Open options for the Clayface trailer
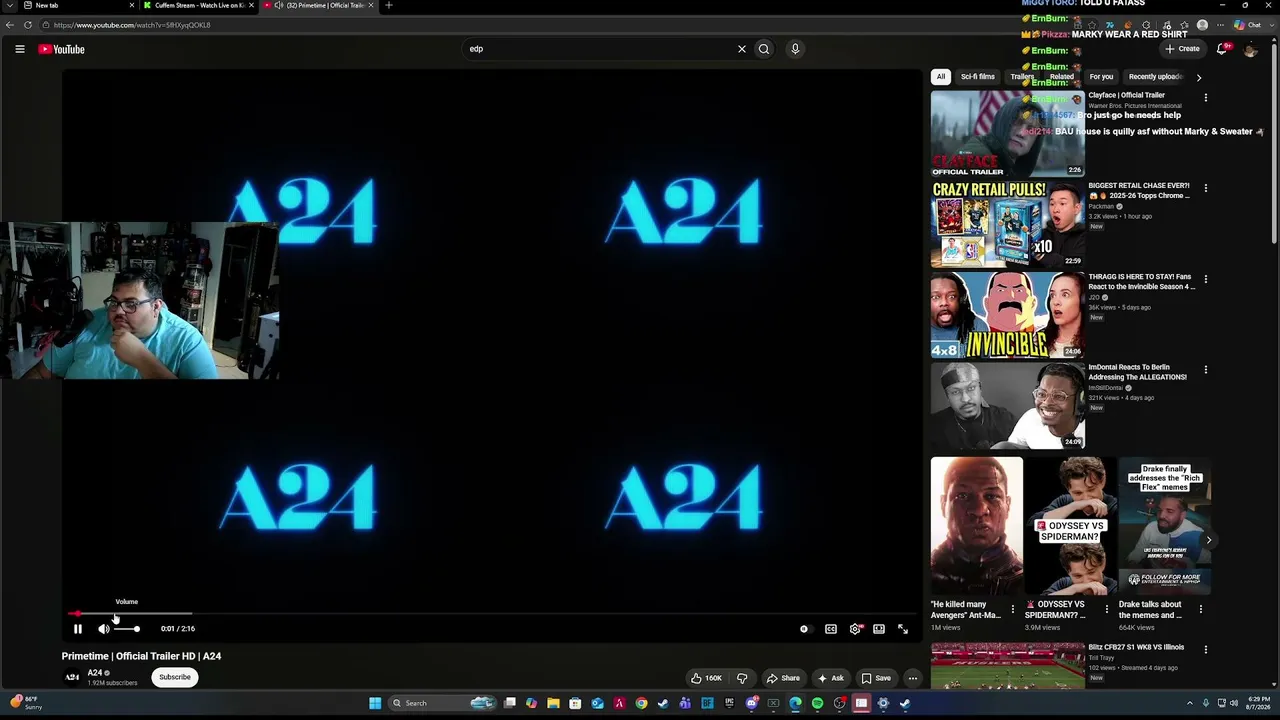The height and width of the screenshot is (720, 1280). pyautogui.click(x=1205, y=98)
